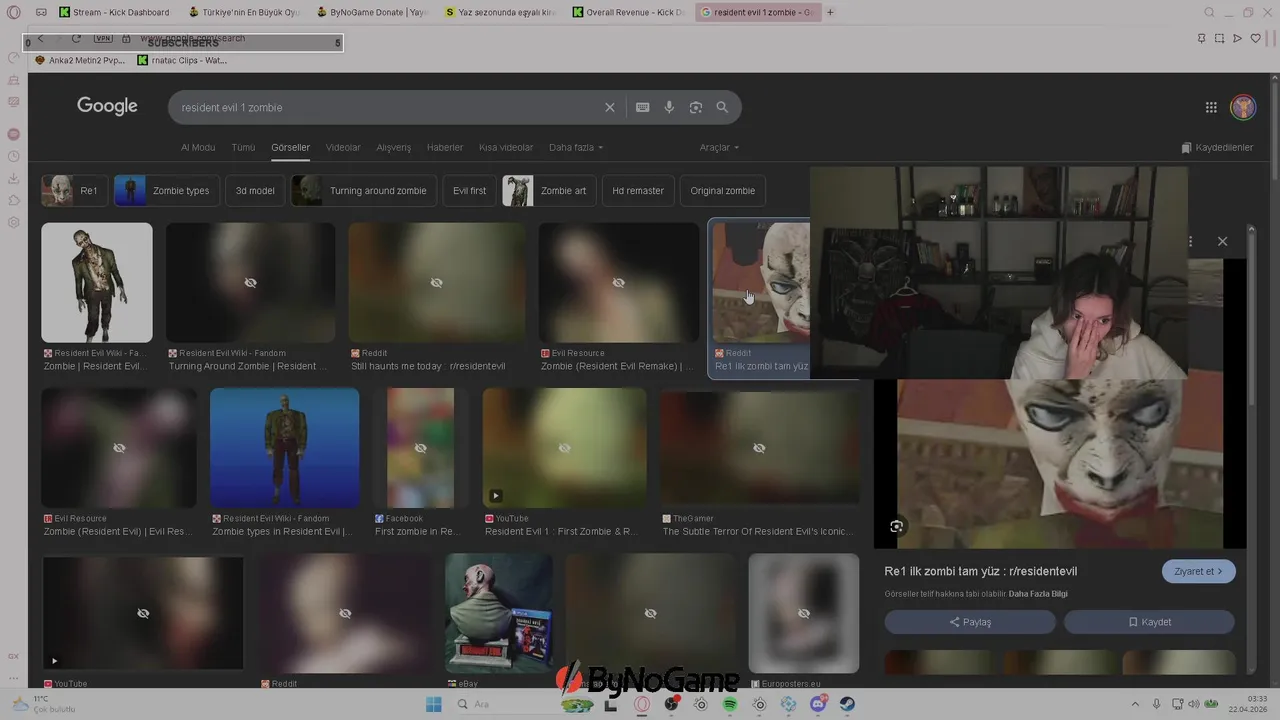The image size is (1280, 720).
Task: Open volume control in system tray
Action: (1193, 704)
